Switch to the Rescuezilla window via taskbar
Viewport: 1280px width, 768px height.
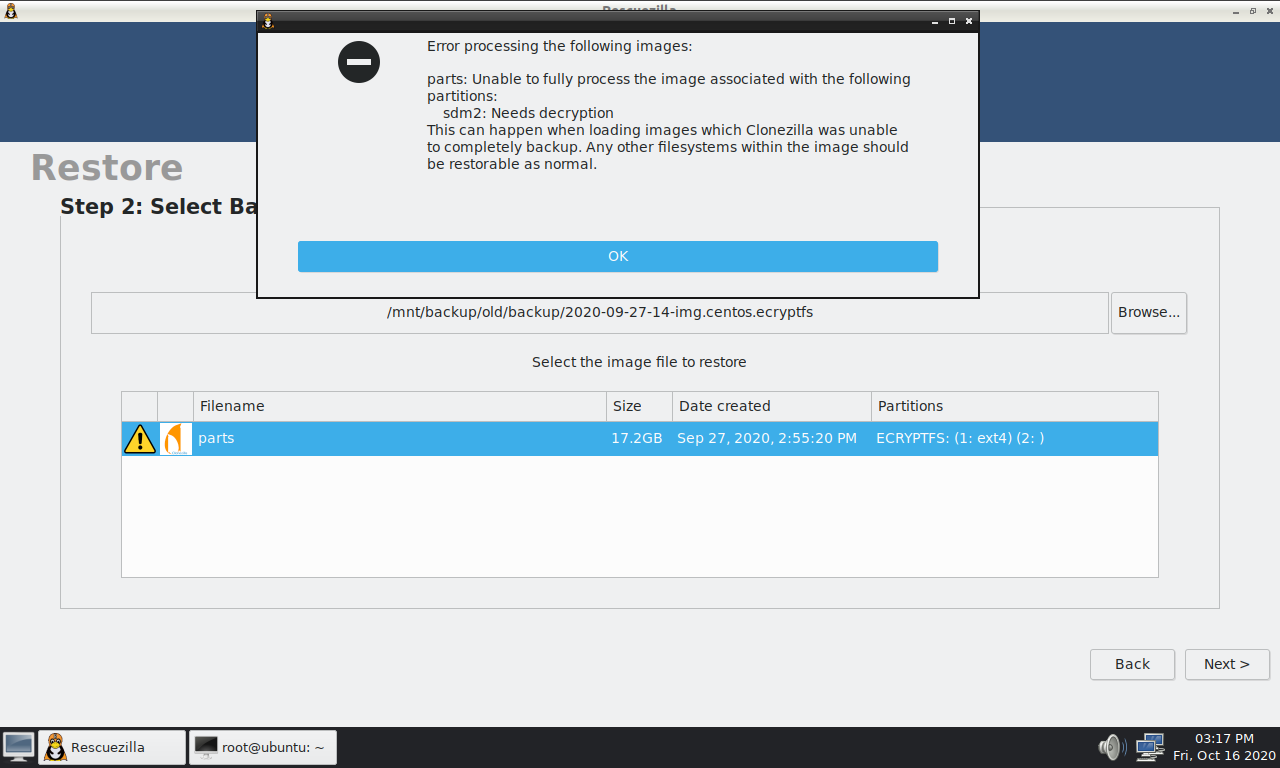tap(111, 747)
